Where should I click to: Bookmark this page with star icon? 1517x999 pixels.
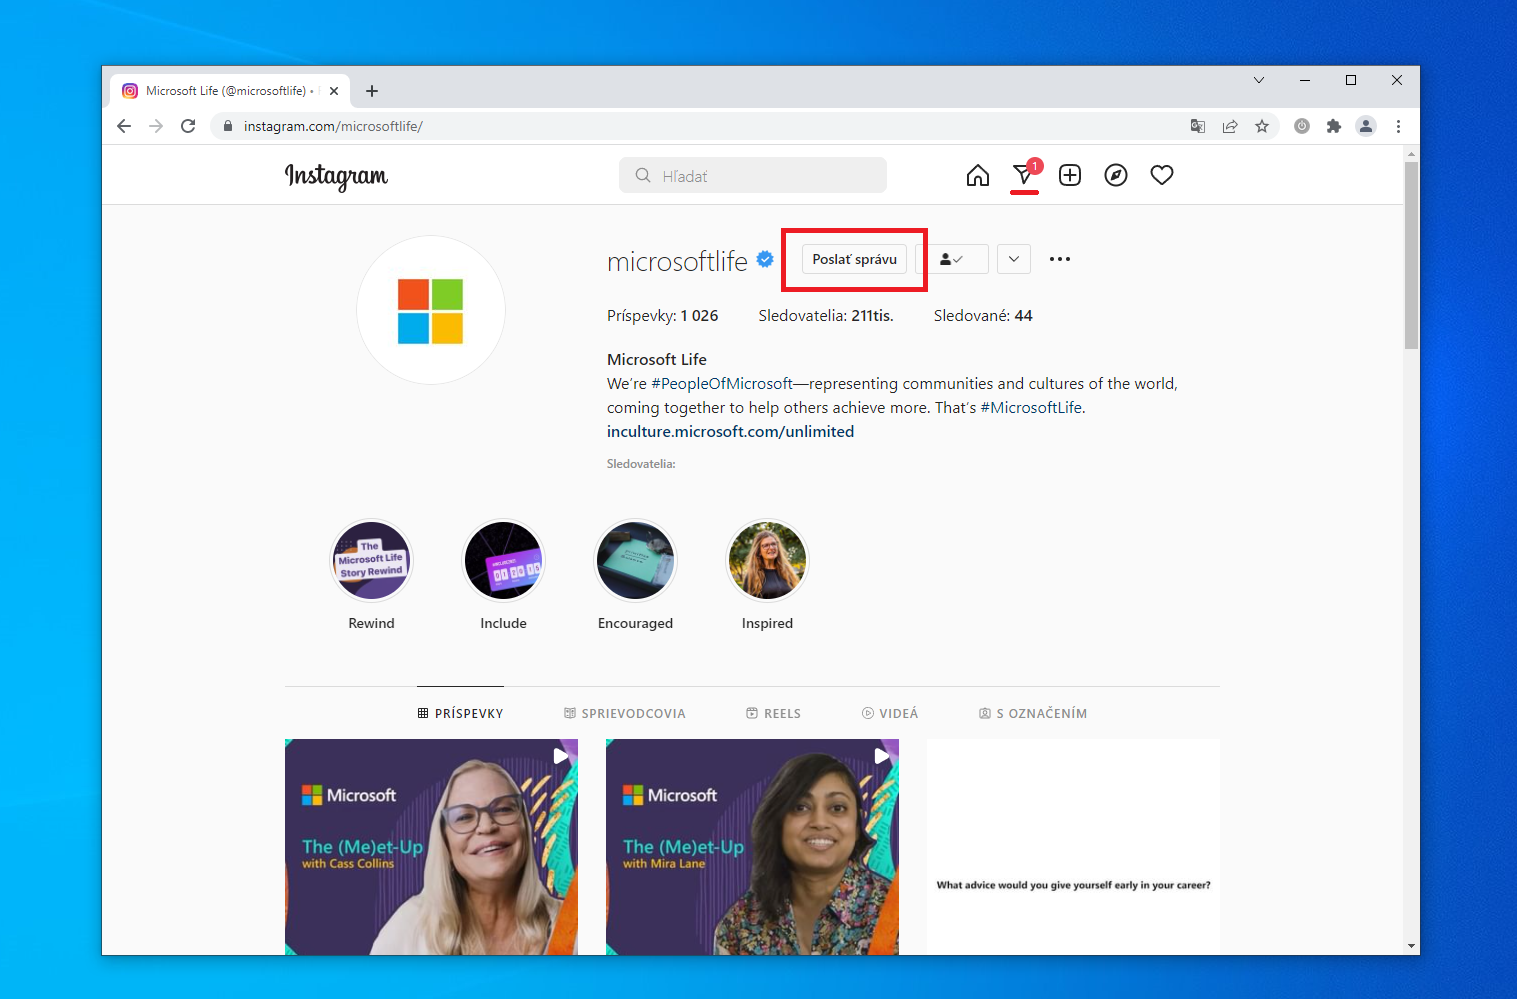click(x=1262, y=126)
